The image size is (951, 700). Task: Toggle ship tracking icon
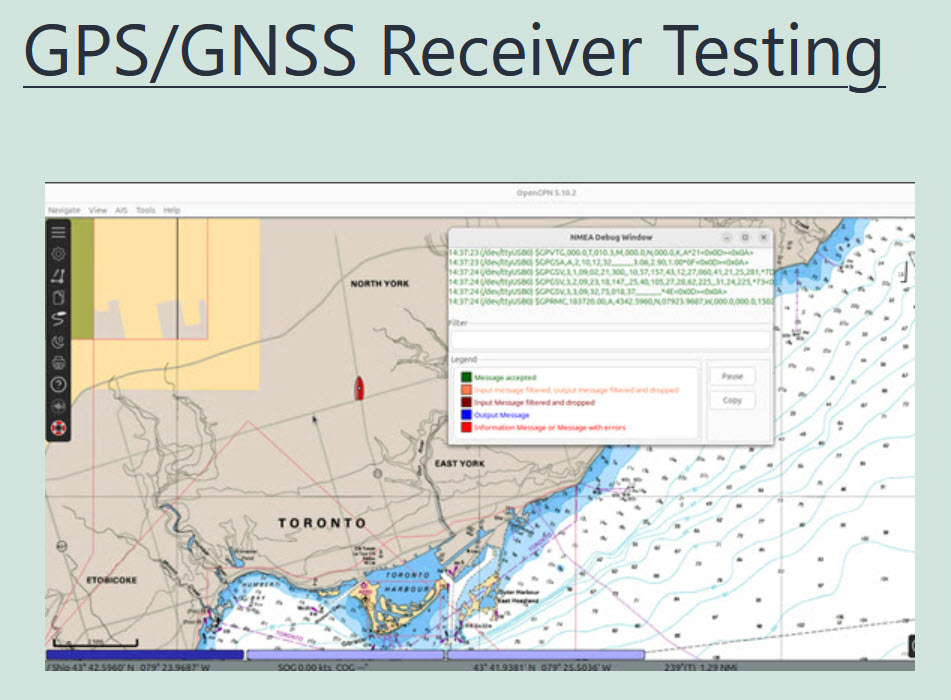(58, 319)
